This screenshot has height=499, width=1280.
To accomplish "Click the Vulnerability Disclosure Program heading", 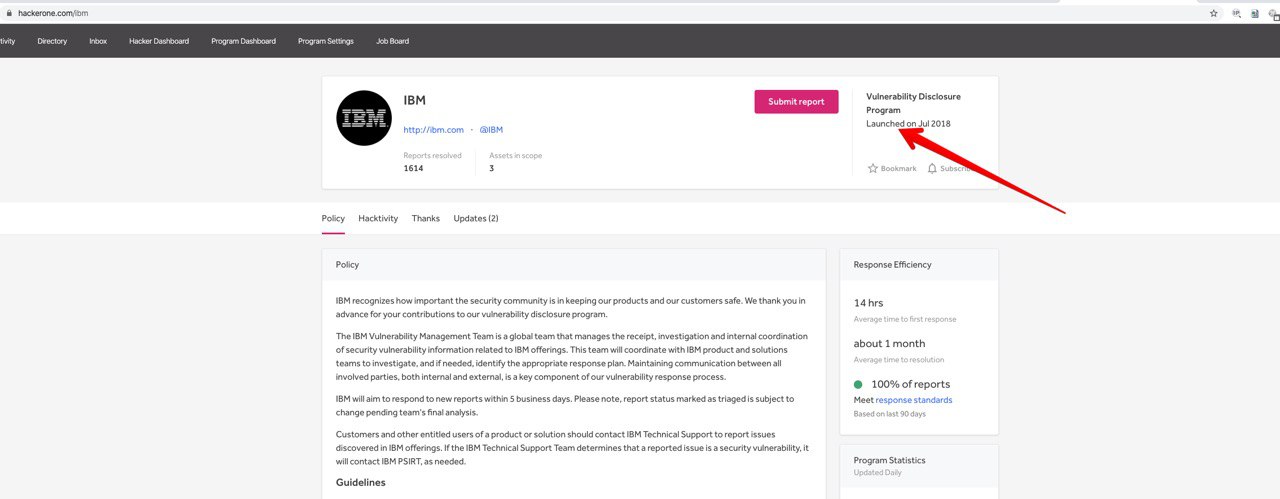I will tap(913, 103).
